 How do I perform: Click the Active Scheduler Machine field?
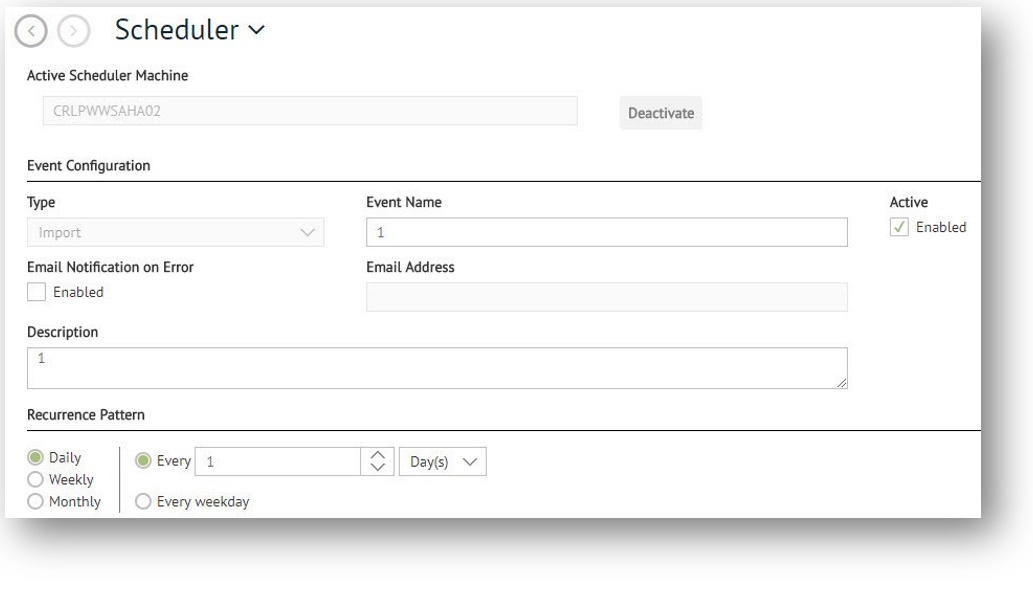click(310, 111)
